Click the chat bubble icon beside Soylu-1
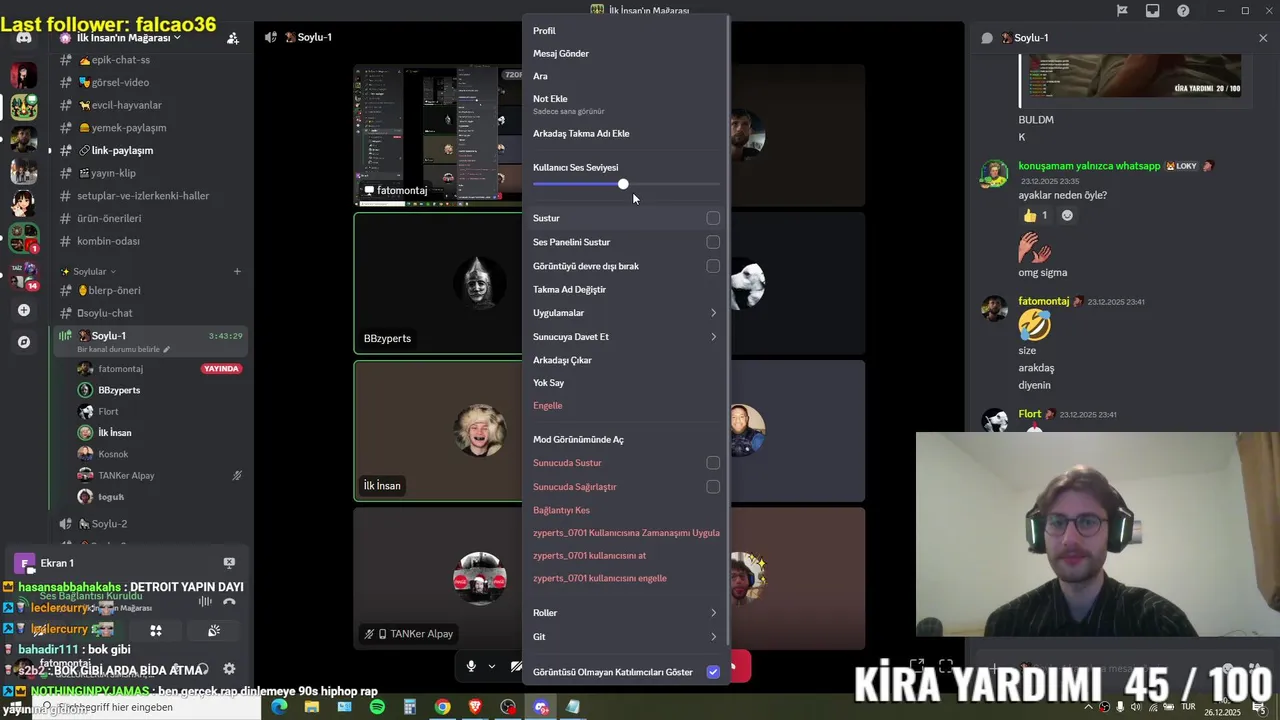The image size is (1280, 720). [987, 38]
